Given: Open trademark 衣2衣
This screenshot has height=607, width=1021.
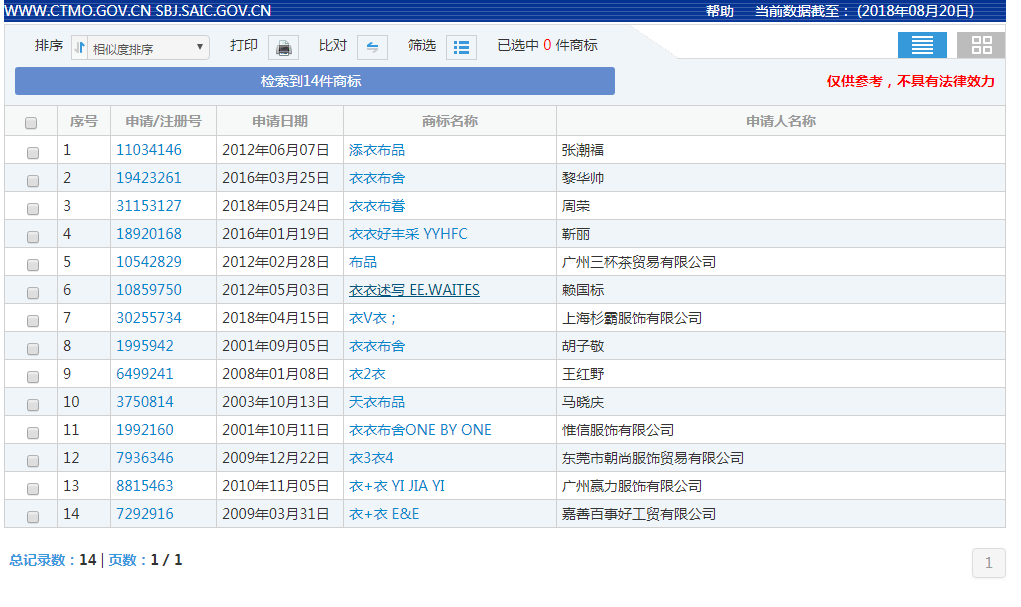Looking at the screenshot, I should pos(367,374).
